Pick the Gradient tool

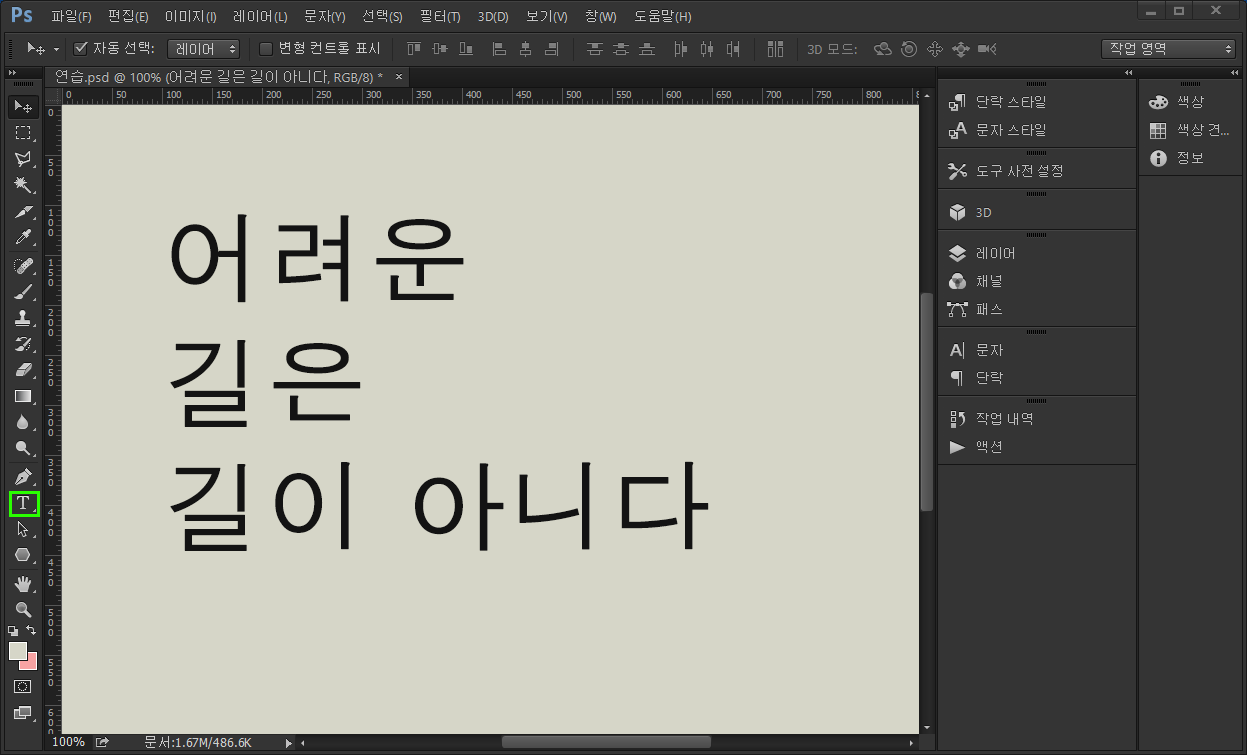(22, 396)
